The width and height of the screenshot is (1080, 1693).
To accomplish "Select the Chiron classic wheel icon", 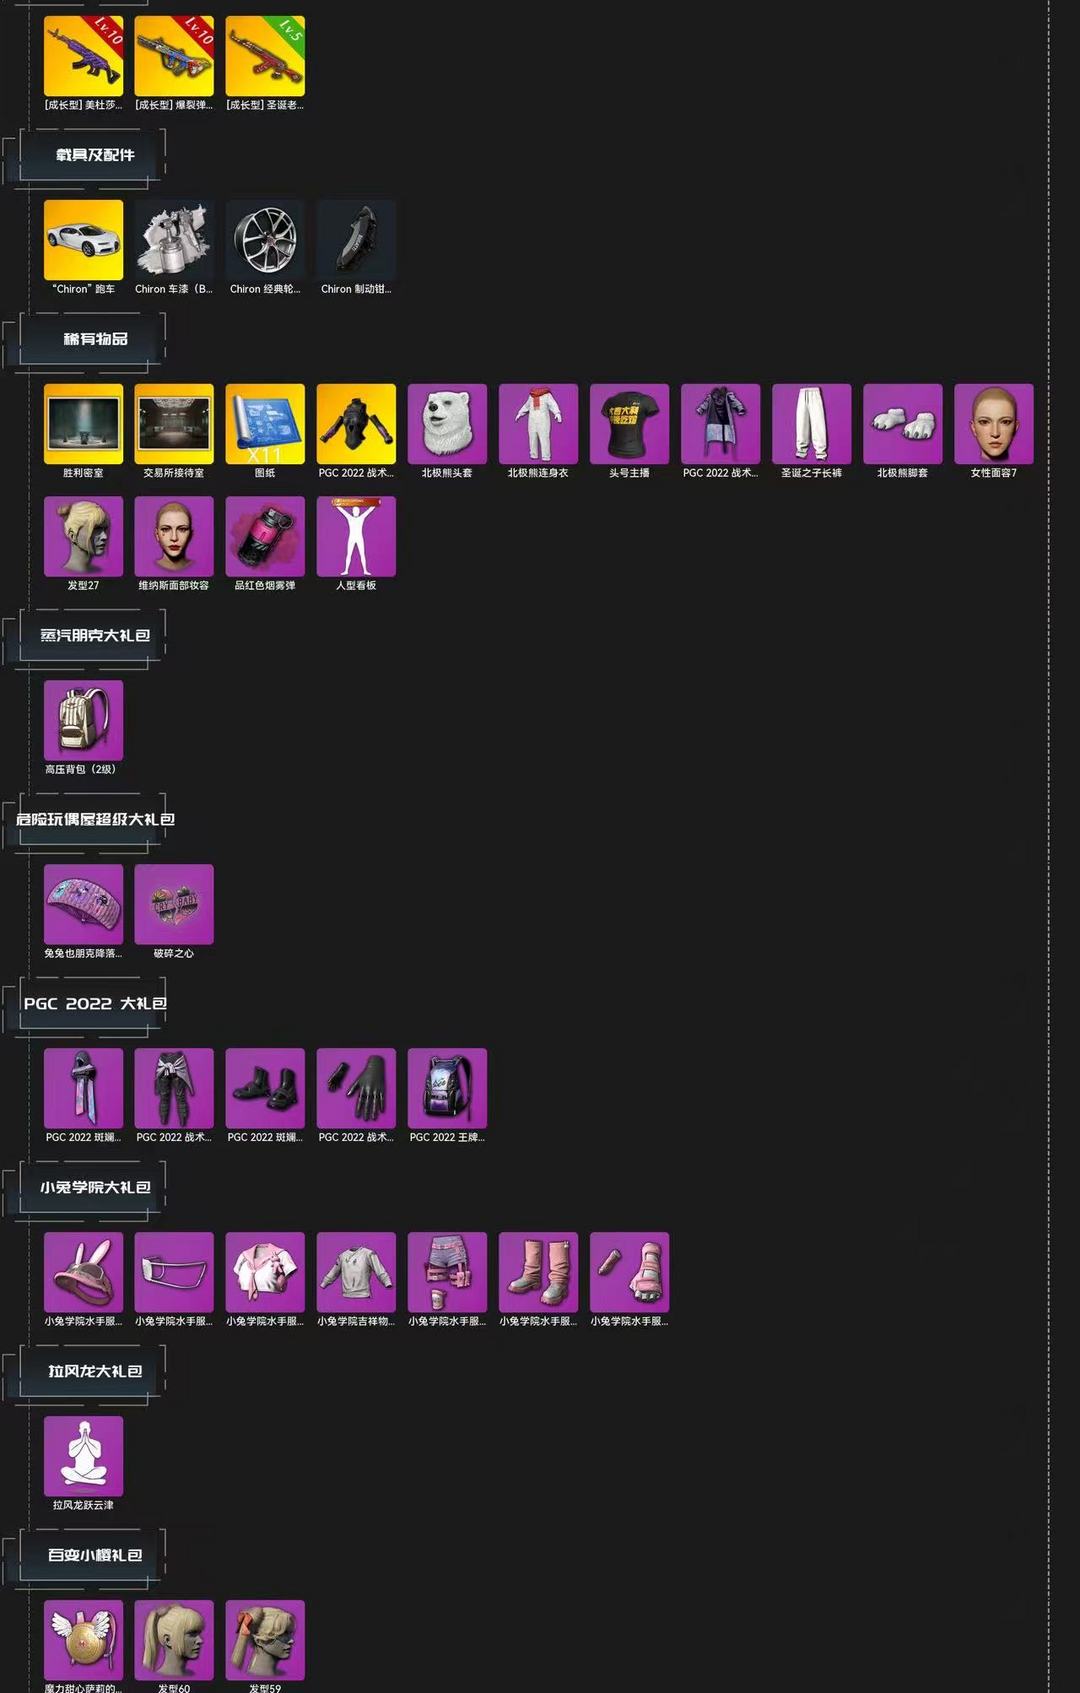I will pyautogui.click(x=265, y=240).
